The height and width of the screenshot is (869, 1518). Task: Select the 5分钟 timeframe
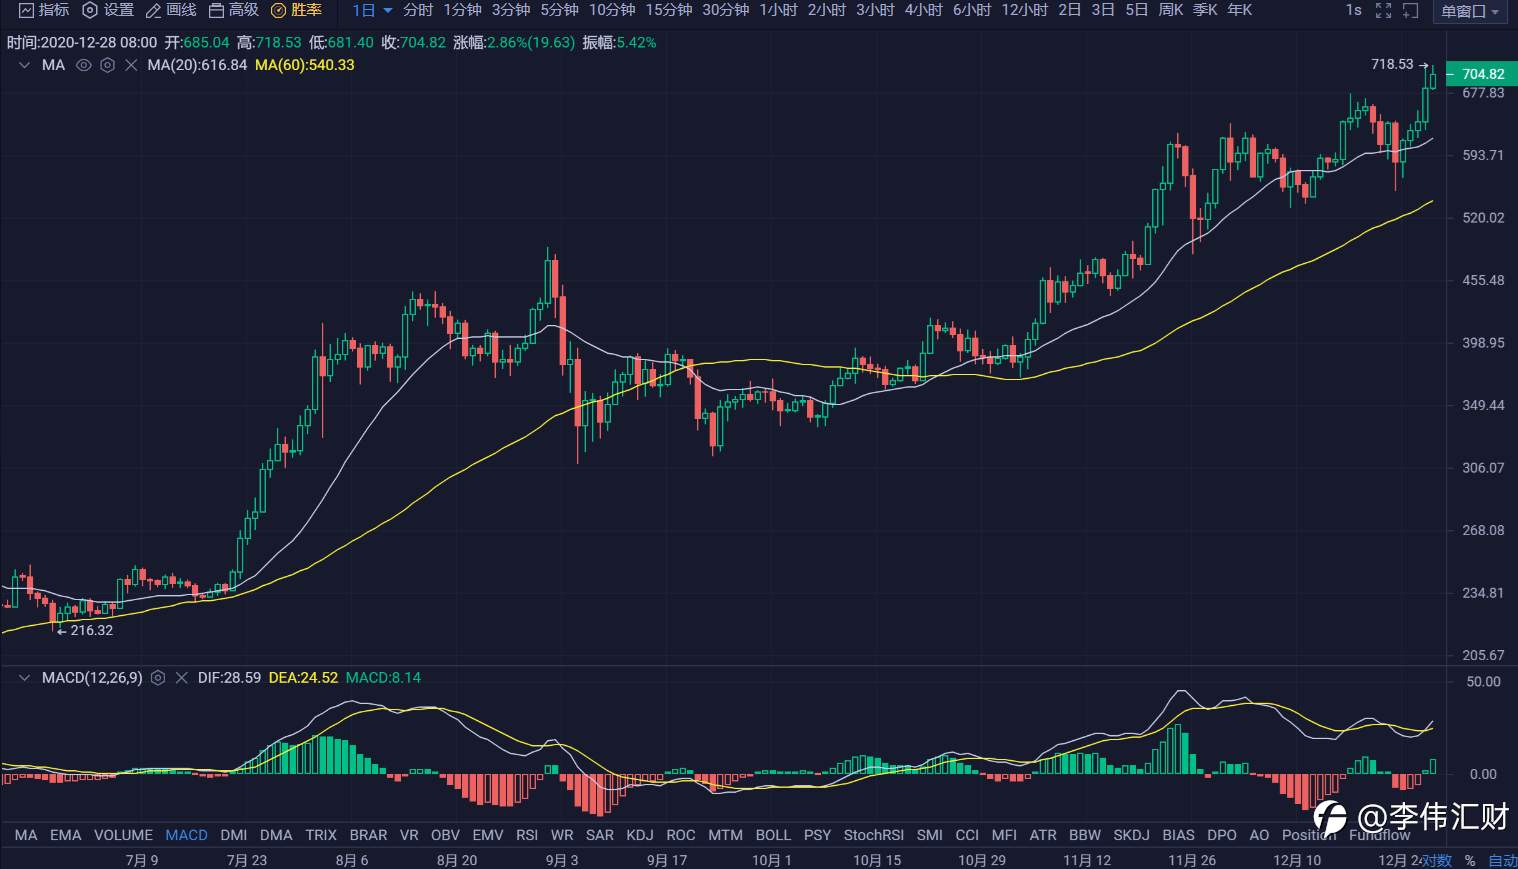559,10
